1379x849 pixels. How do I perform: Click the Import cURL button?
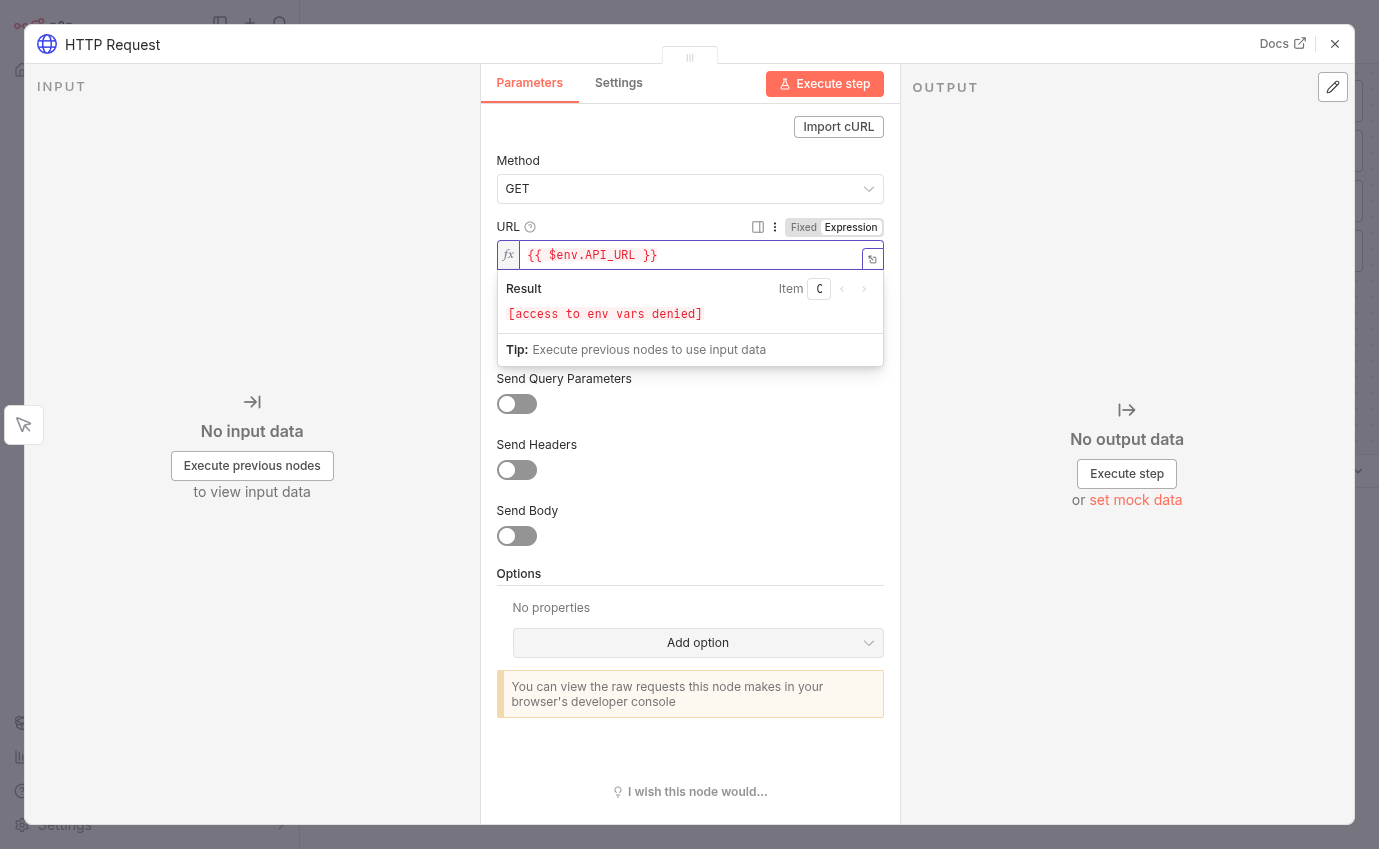click(838, 127)
